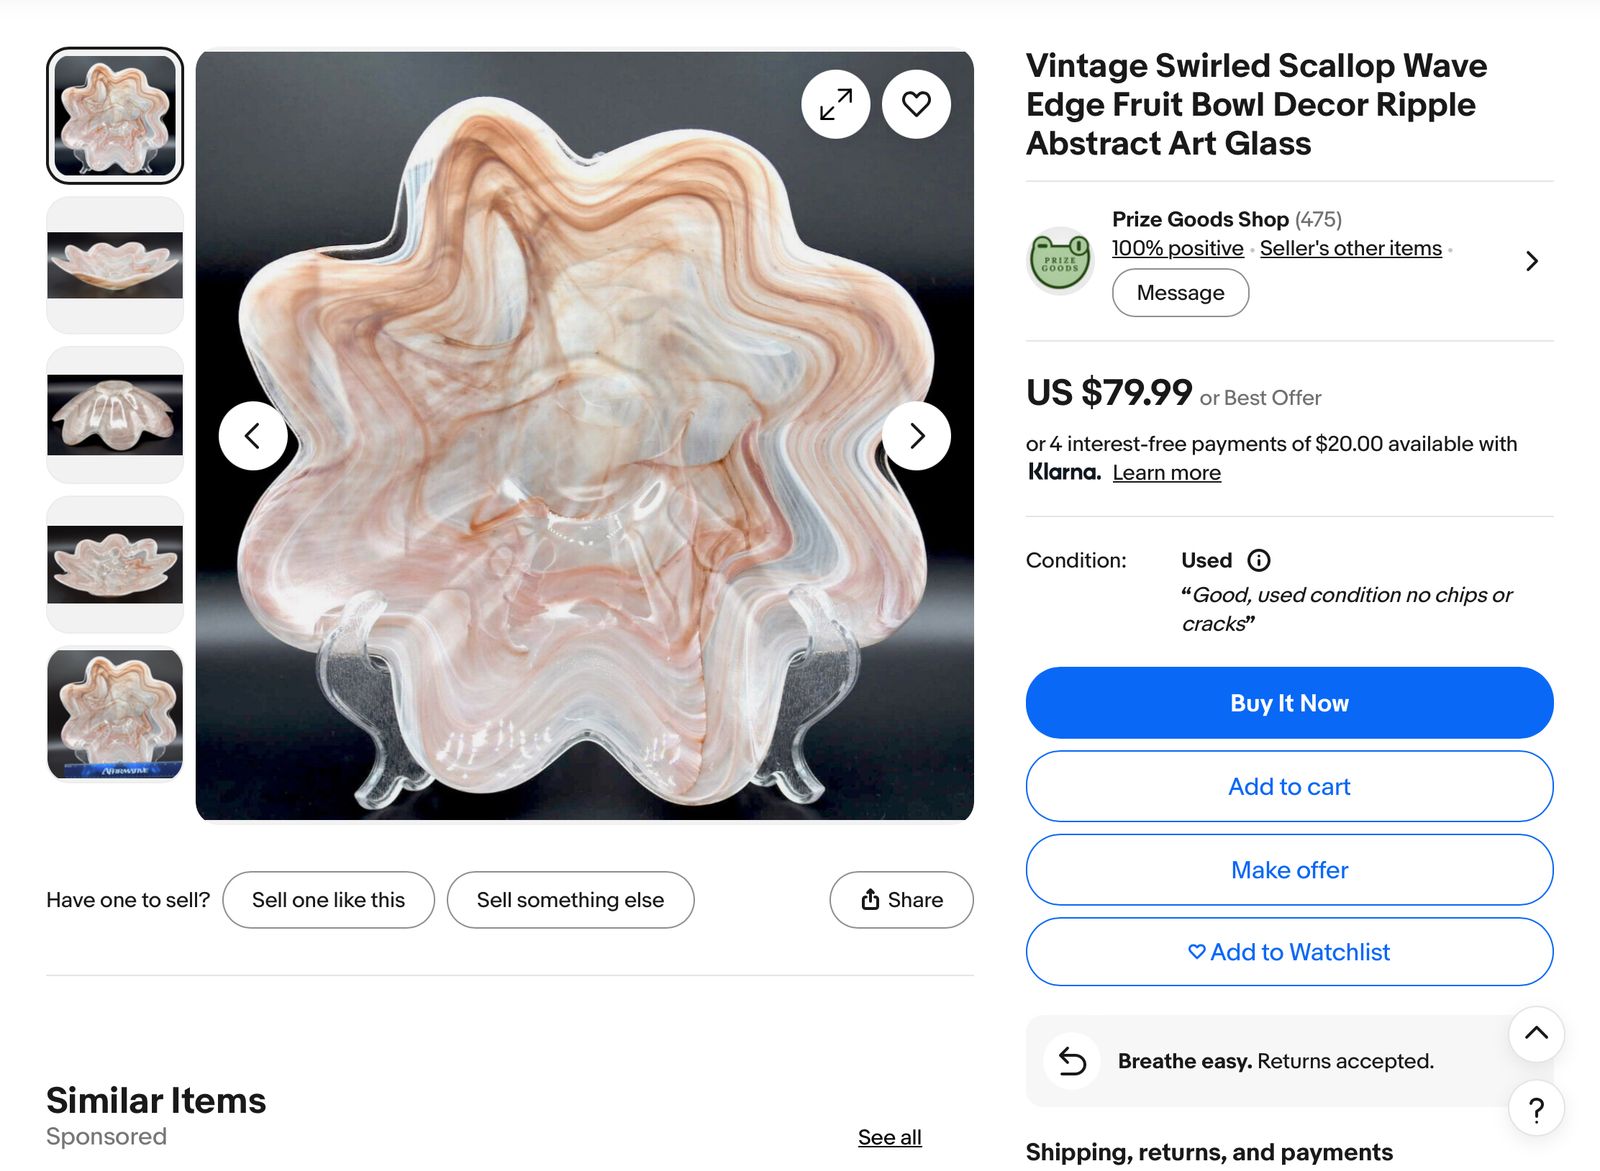Image resolution: width=1600 pixels, height=1171 pixels.
Task: Click the returns arrow icon beside Breathe easy
Action: click(x=1072, y=1061)
